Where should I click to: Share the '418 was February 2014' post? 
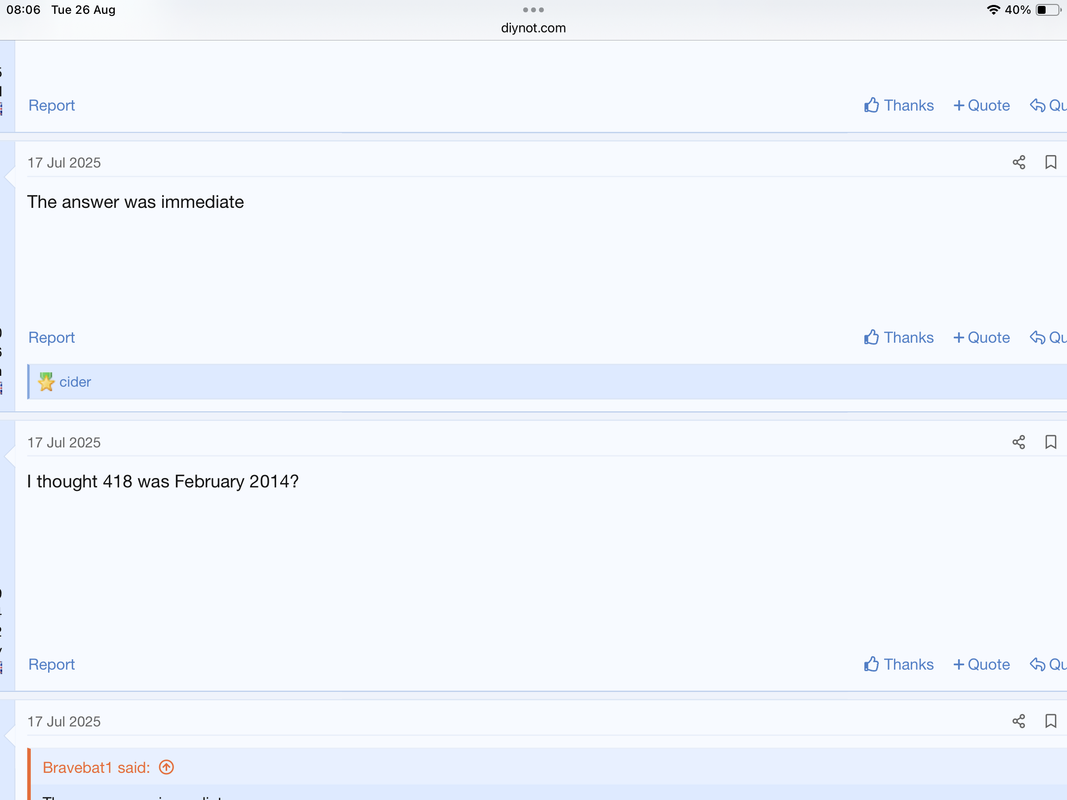pyautogui.click(x=1019, y=442)
